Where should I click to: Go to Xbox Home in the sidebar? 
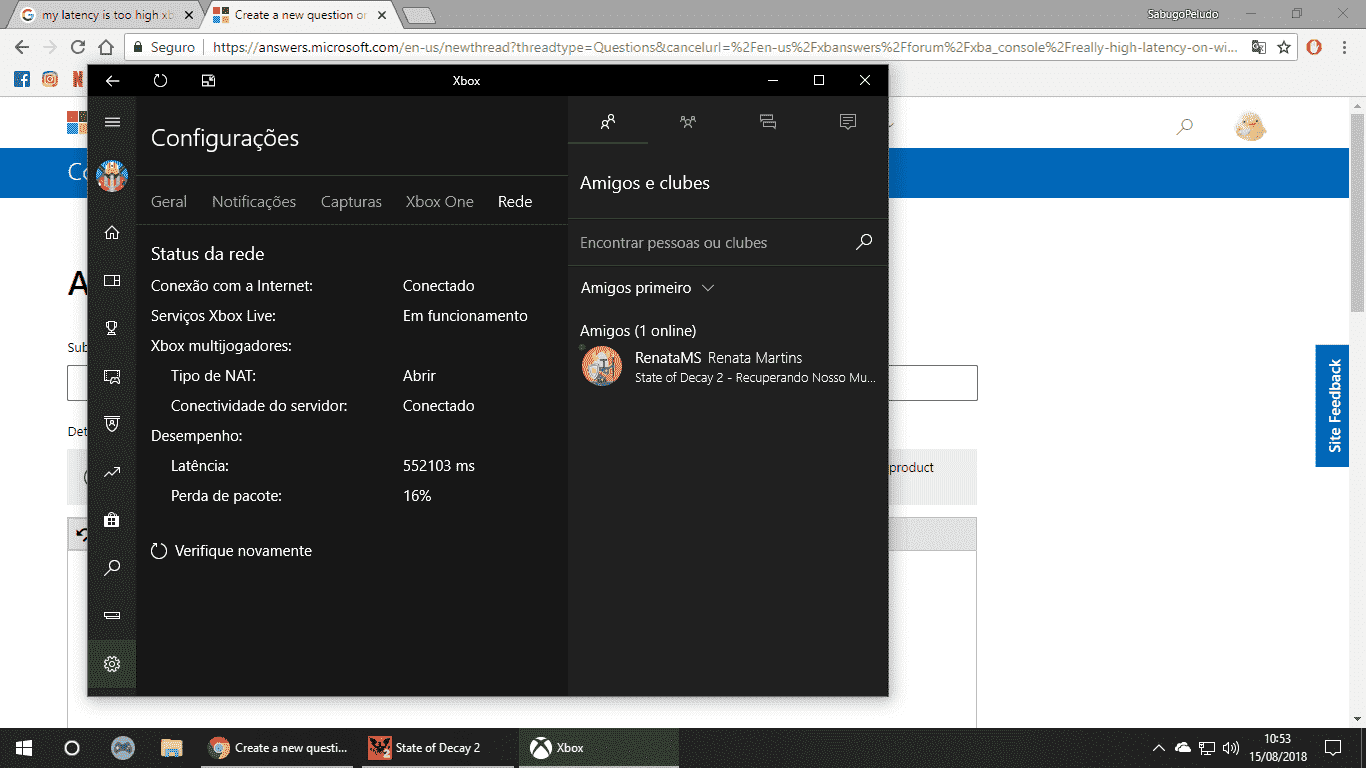tap(112, 233)
